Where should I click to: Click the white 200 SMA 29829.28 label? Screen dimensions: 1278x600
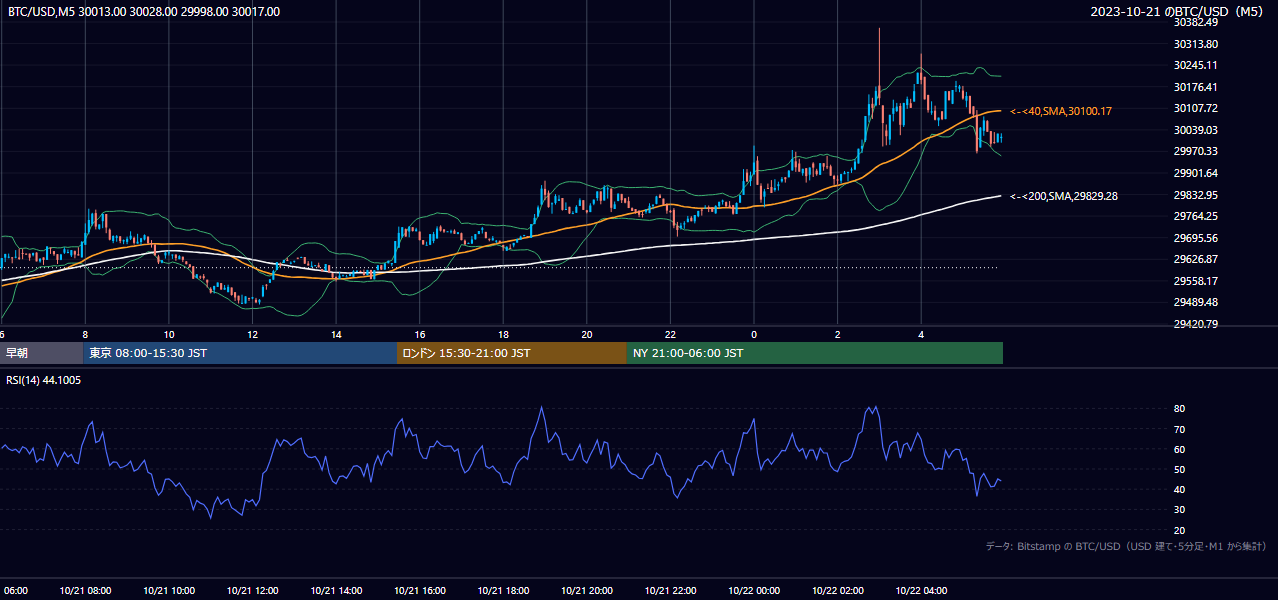coord(1064,196)
